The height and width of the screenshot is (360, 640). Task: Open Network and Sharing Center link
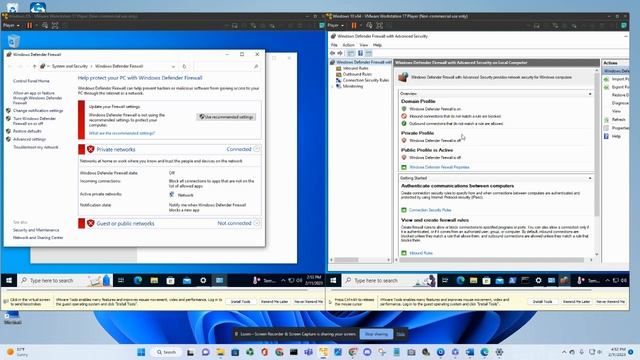(38, 238)
